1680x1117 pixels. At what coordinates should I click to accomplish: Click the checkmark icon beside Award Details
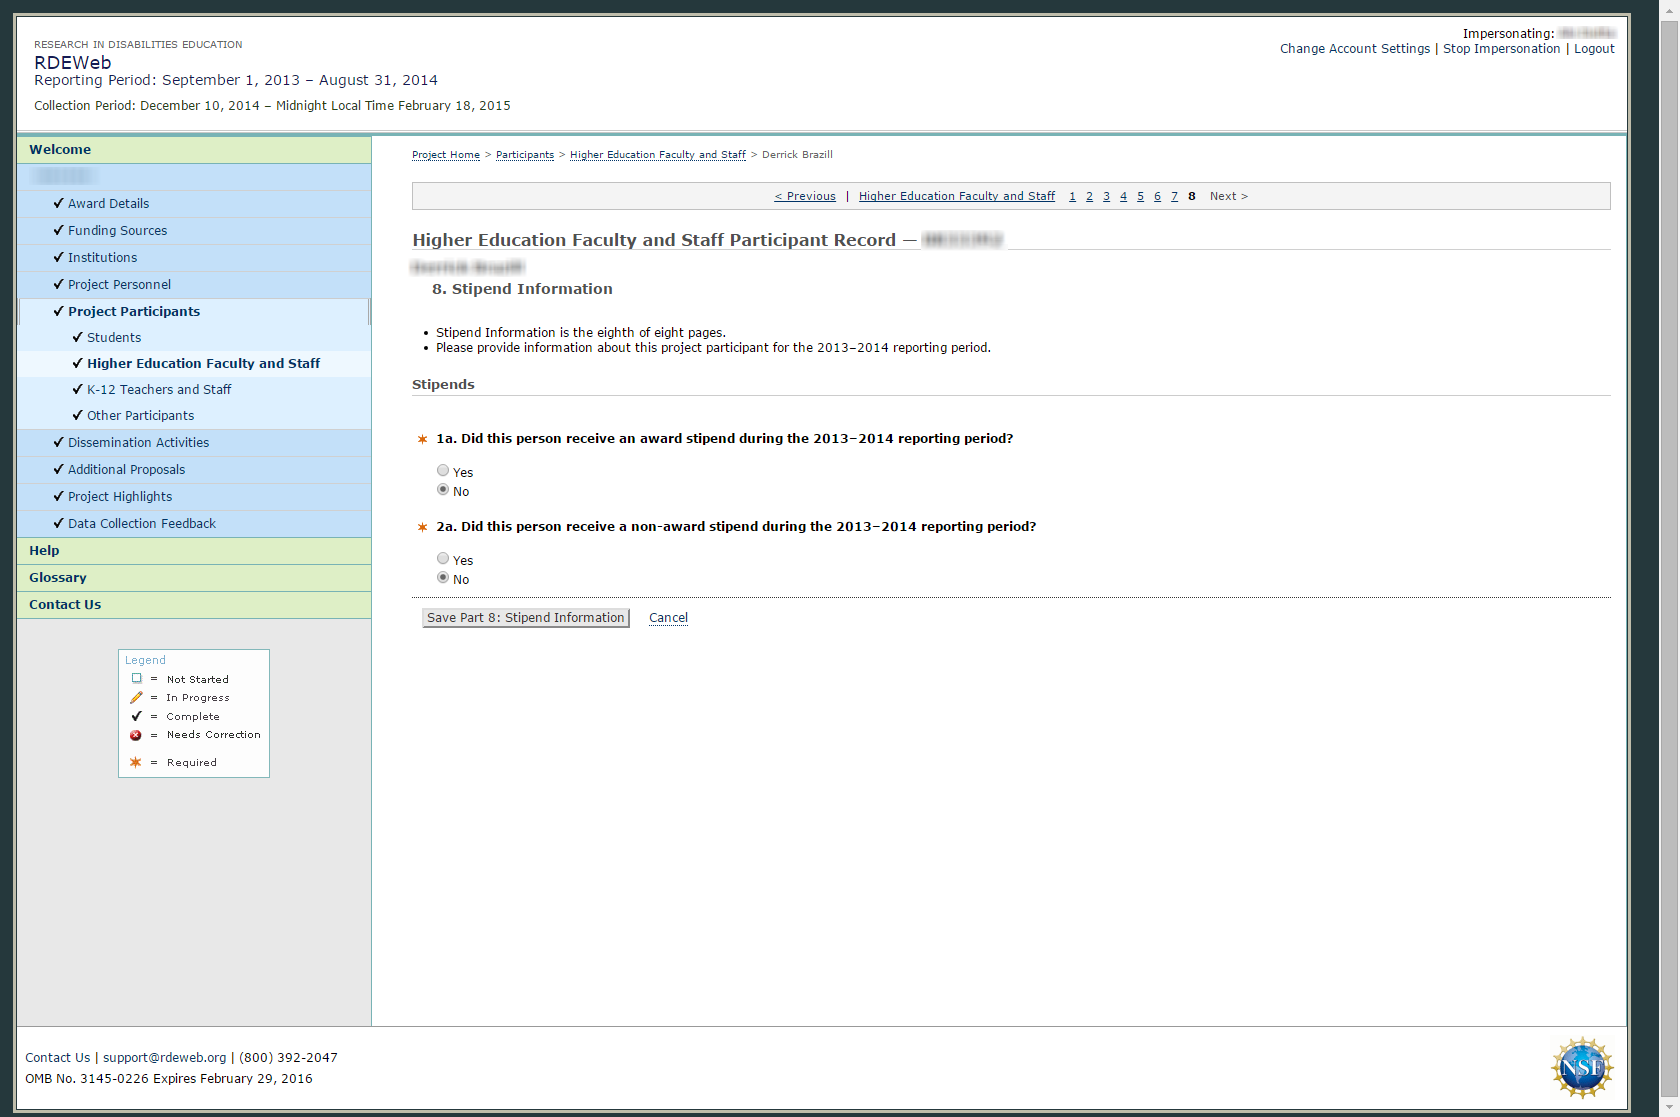coord(58,203)
